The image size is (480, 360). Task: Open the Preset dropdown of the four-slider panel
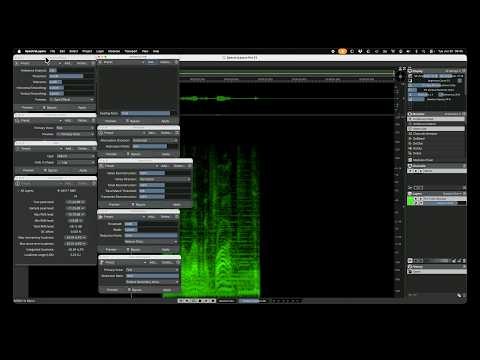(x=132, y=166)
